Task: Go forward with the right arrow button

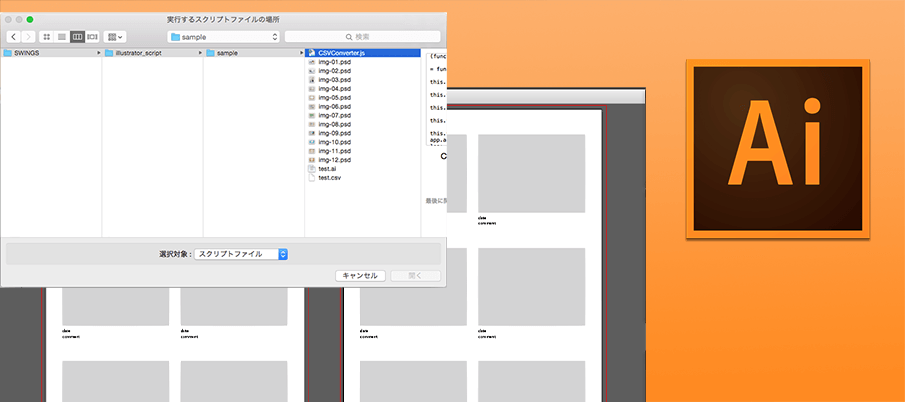Action: coord(28,37)
